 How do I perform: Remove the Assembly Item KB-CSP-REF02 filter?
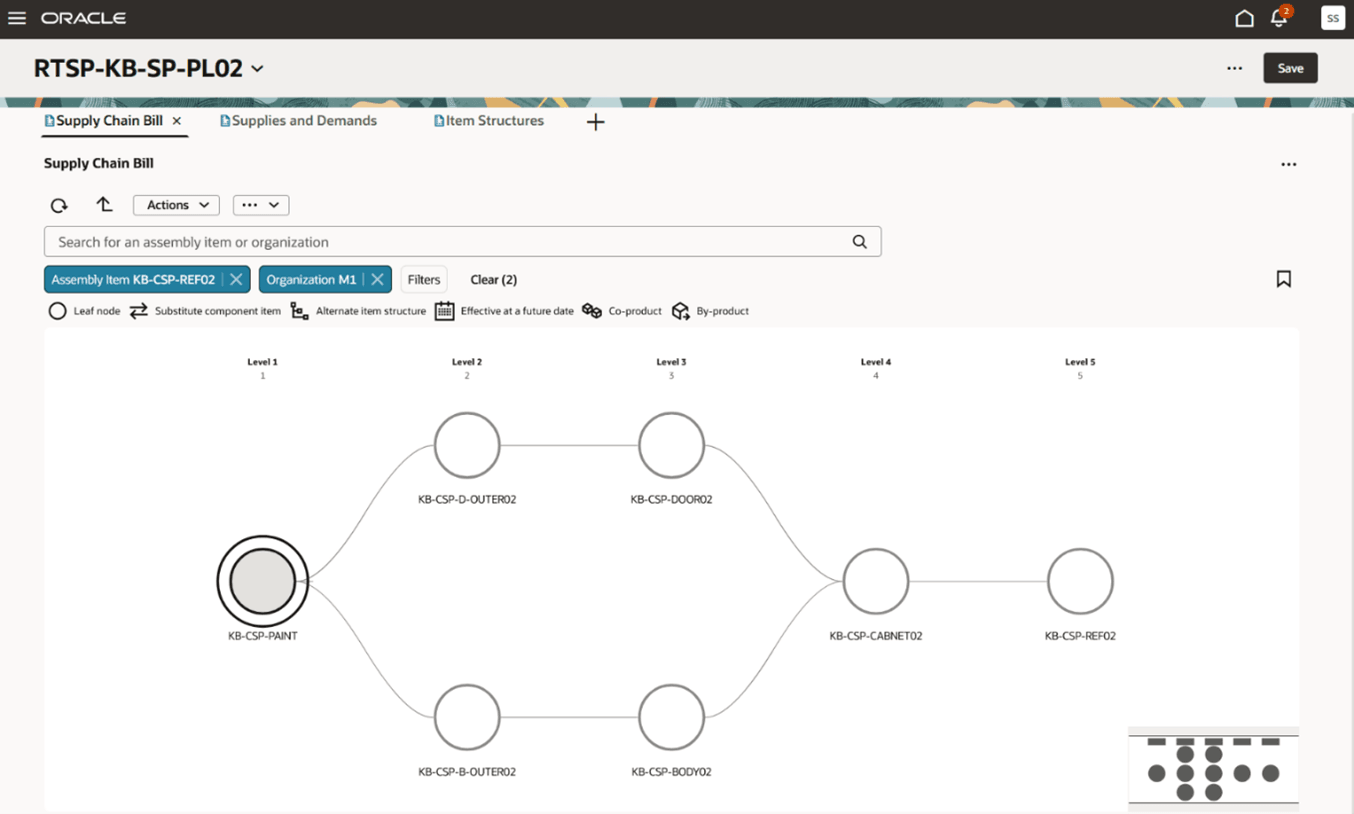[x=236, y=280]
